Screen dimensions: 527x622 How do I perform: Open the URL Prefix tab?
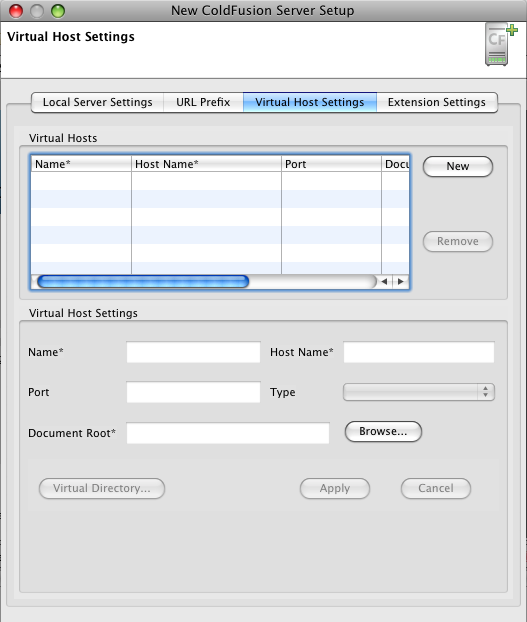pyautogui.click(x=203, y=102)
